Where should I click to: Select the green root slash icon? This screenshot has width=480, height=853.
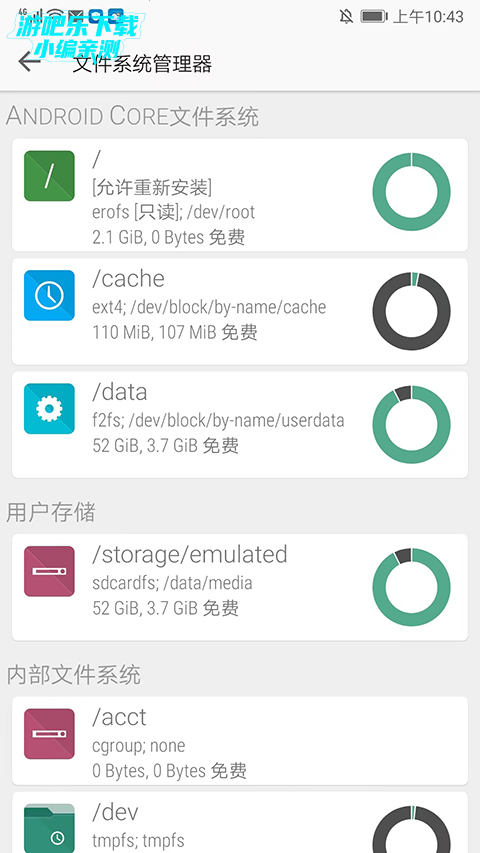(x=49, y=176)
